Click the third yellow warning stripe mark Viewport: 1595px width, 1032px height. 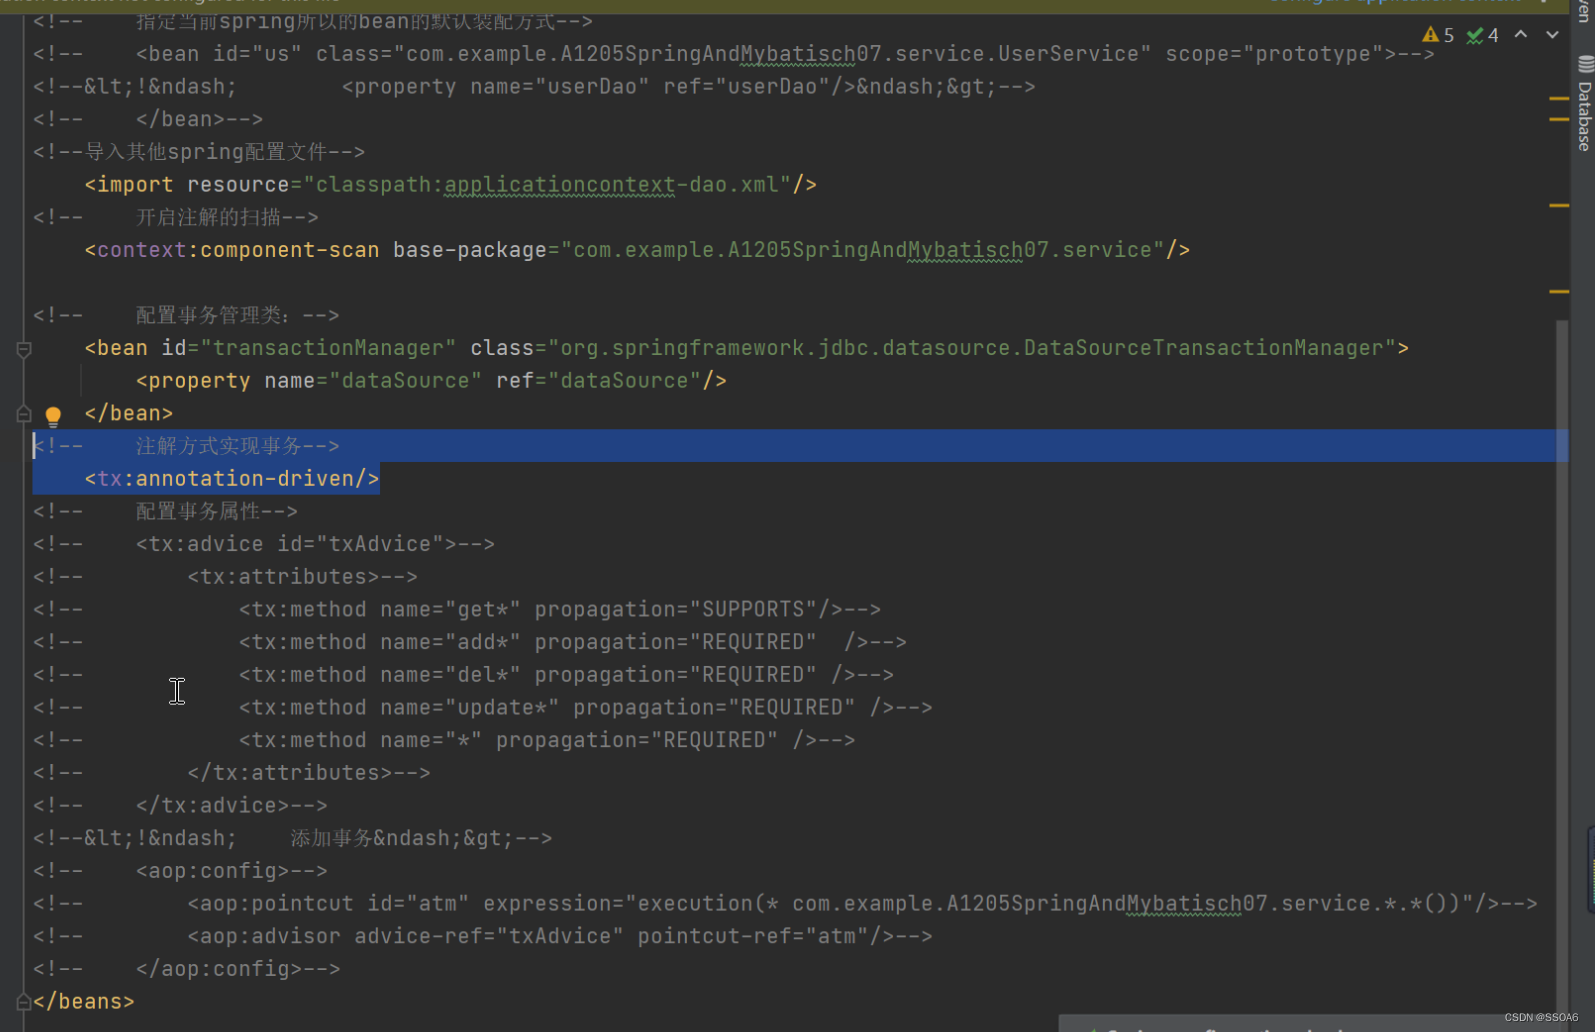click(1559, 205)
